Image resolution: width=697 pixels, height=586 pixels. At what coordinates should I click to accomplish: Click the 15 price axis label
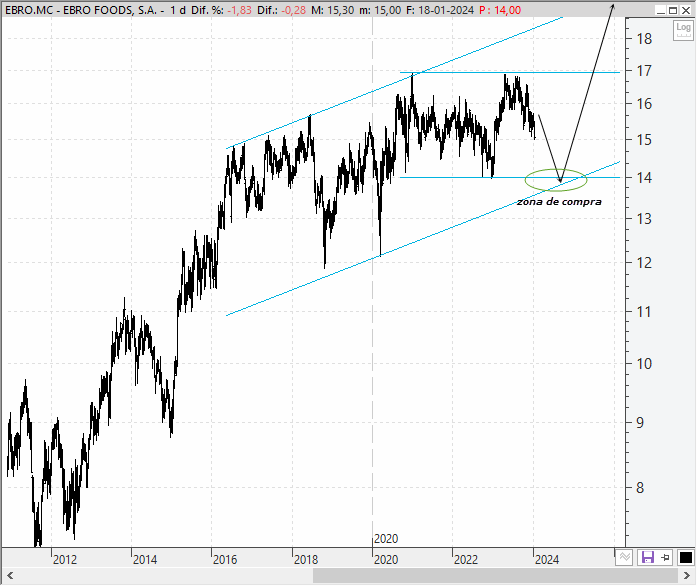644,140
